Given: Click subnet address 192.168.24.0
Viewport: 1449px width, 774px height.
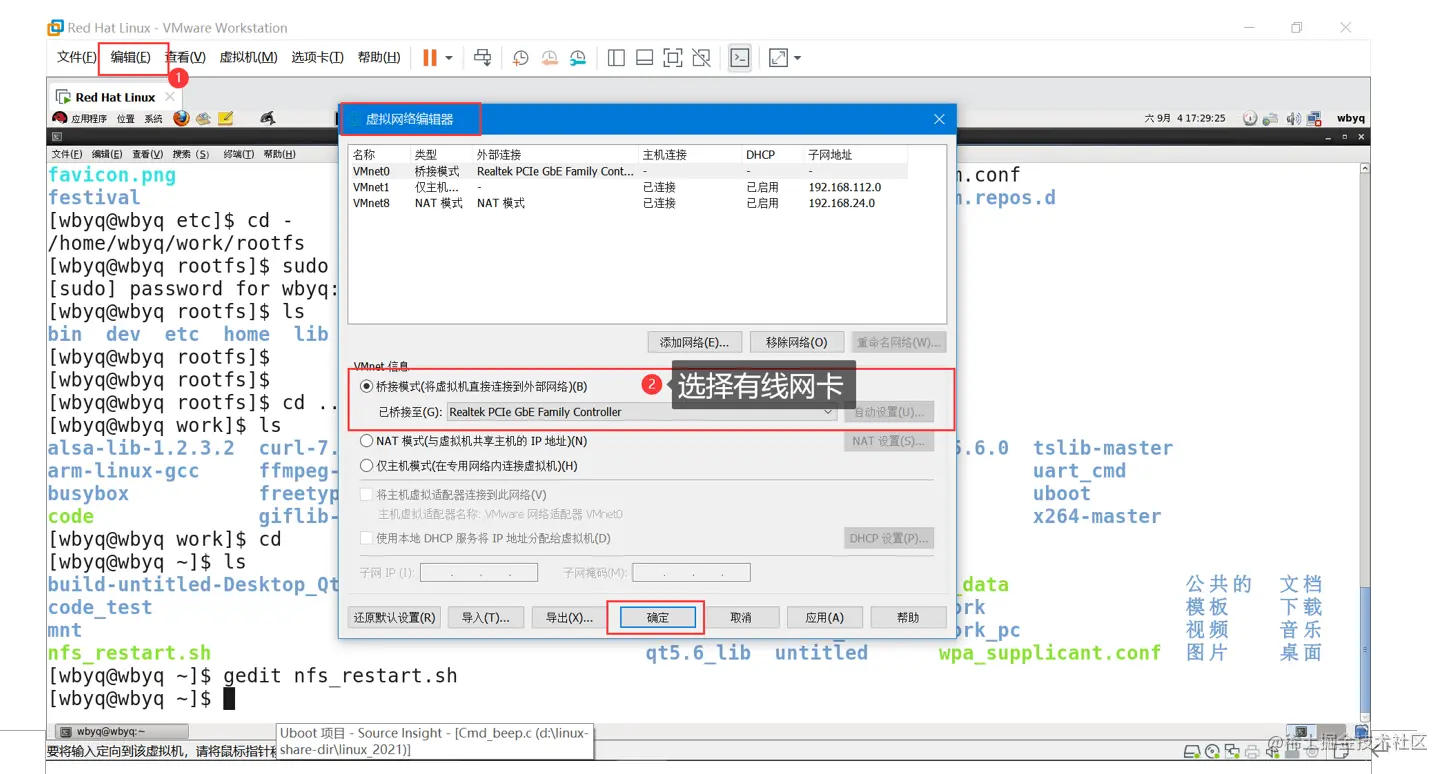Looking at the screenshot, I should click(x=842, y=203).
